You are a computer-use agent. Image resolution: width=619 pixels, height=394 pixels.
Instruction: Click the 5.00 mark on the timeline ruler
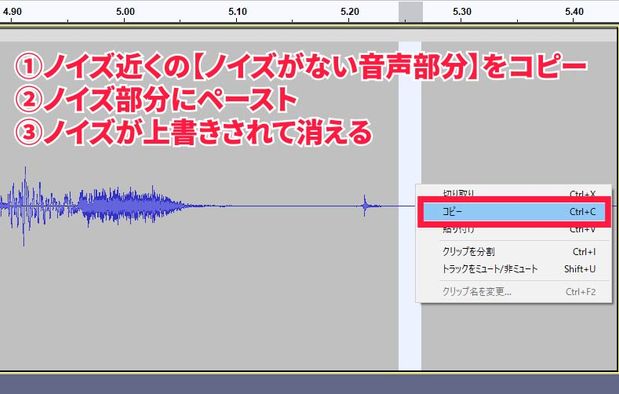point(125,11)
